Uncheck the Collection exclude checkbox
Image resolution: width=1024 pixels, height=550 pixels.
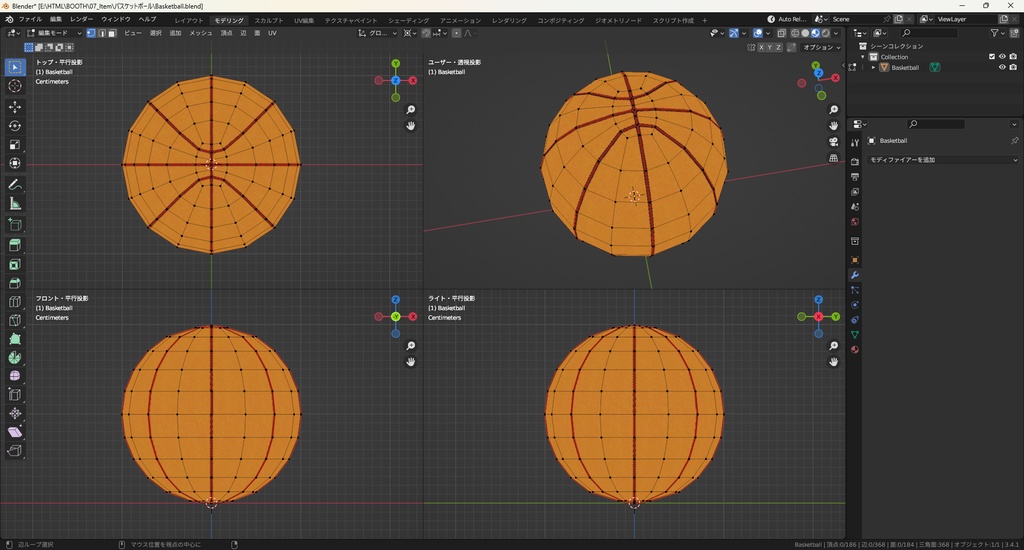[992, 57]
